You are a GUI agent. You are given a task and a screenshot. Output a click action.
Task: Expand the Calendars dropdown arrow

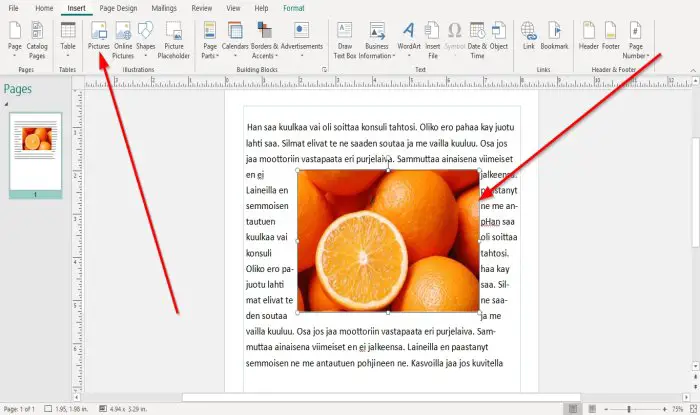pos(235,56)
